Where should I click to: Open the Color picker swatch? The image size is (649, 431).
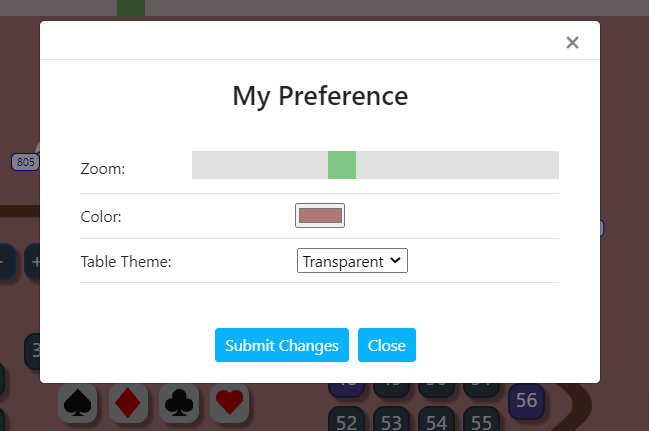[320, 215]
